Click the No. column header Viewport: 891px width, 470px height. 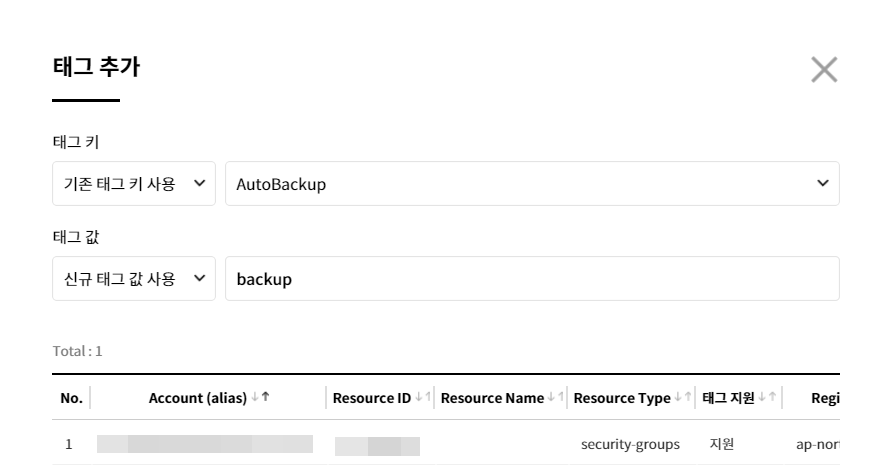tap(71, 398)
